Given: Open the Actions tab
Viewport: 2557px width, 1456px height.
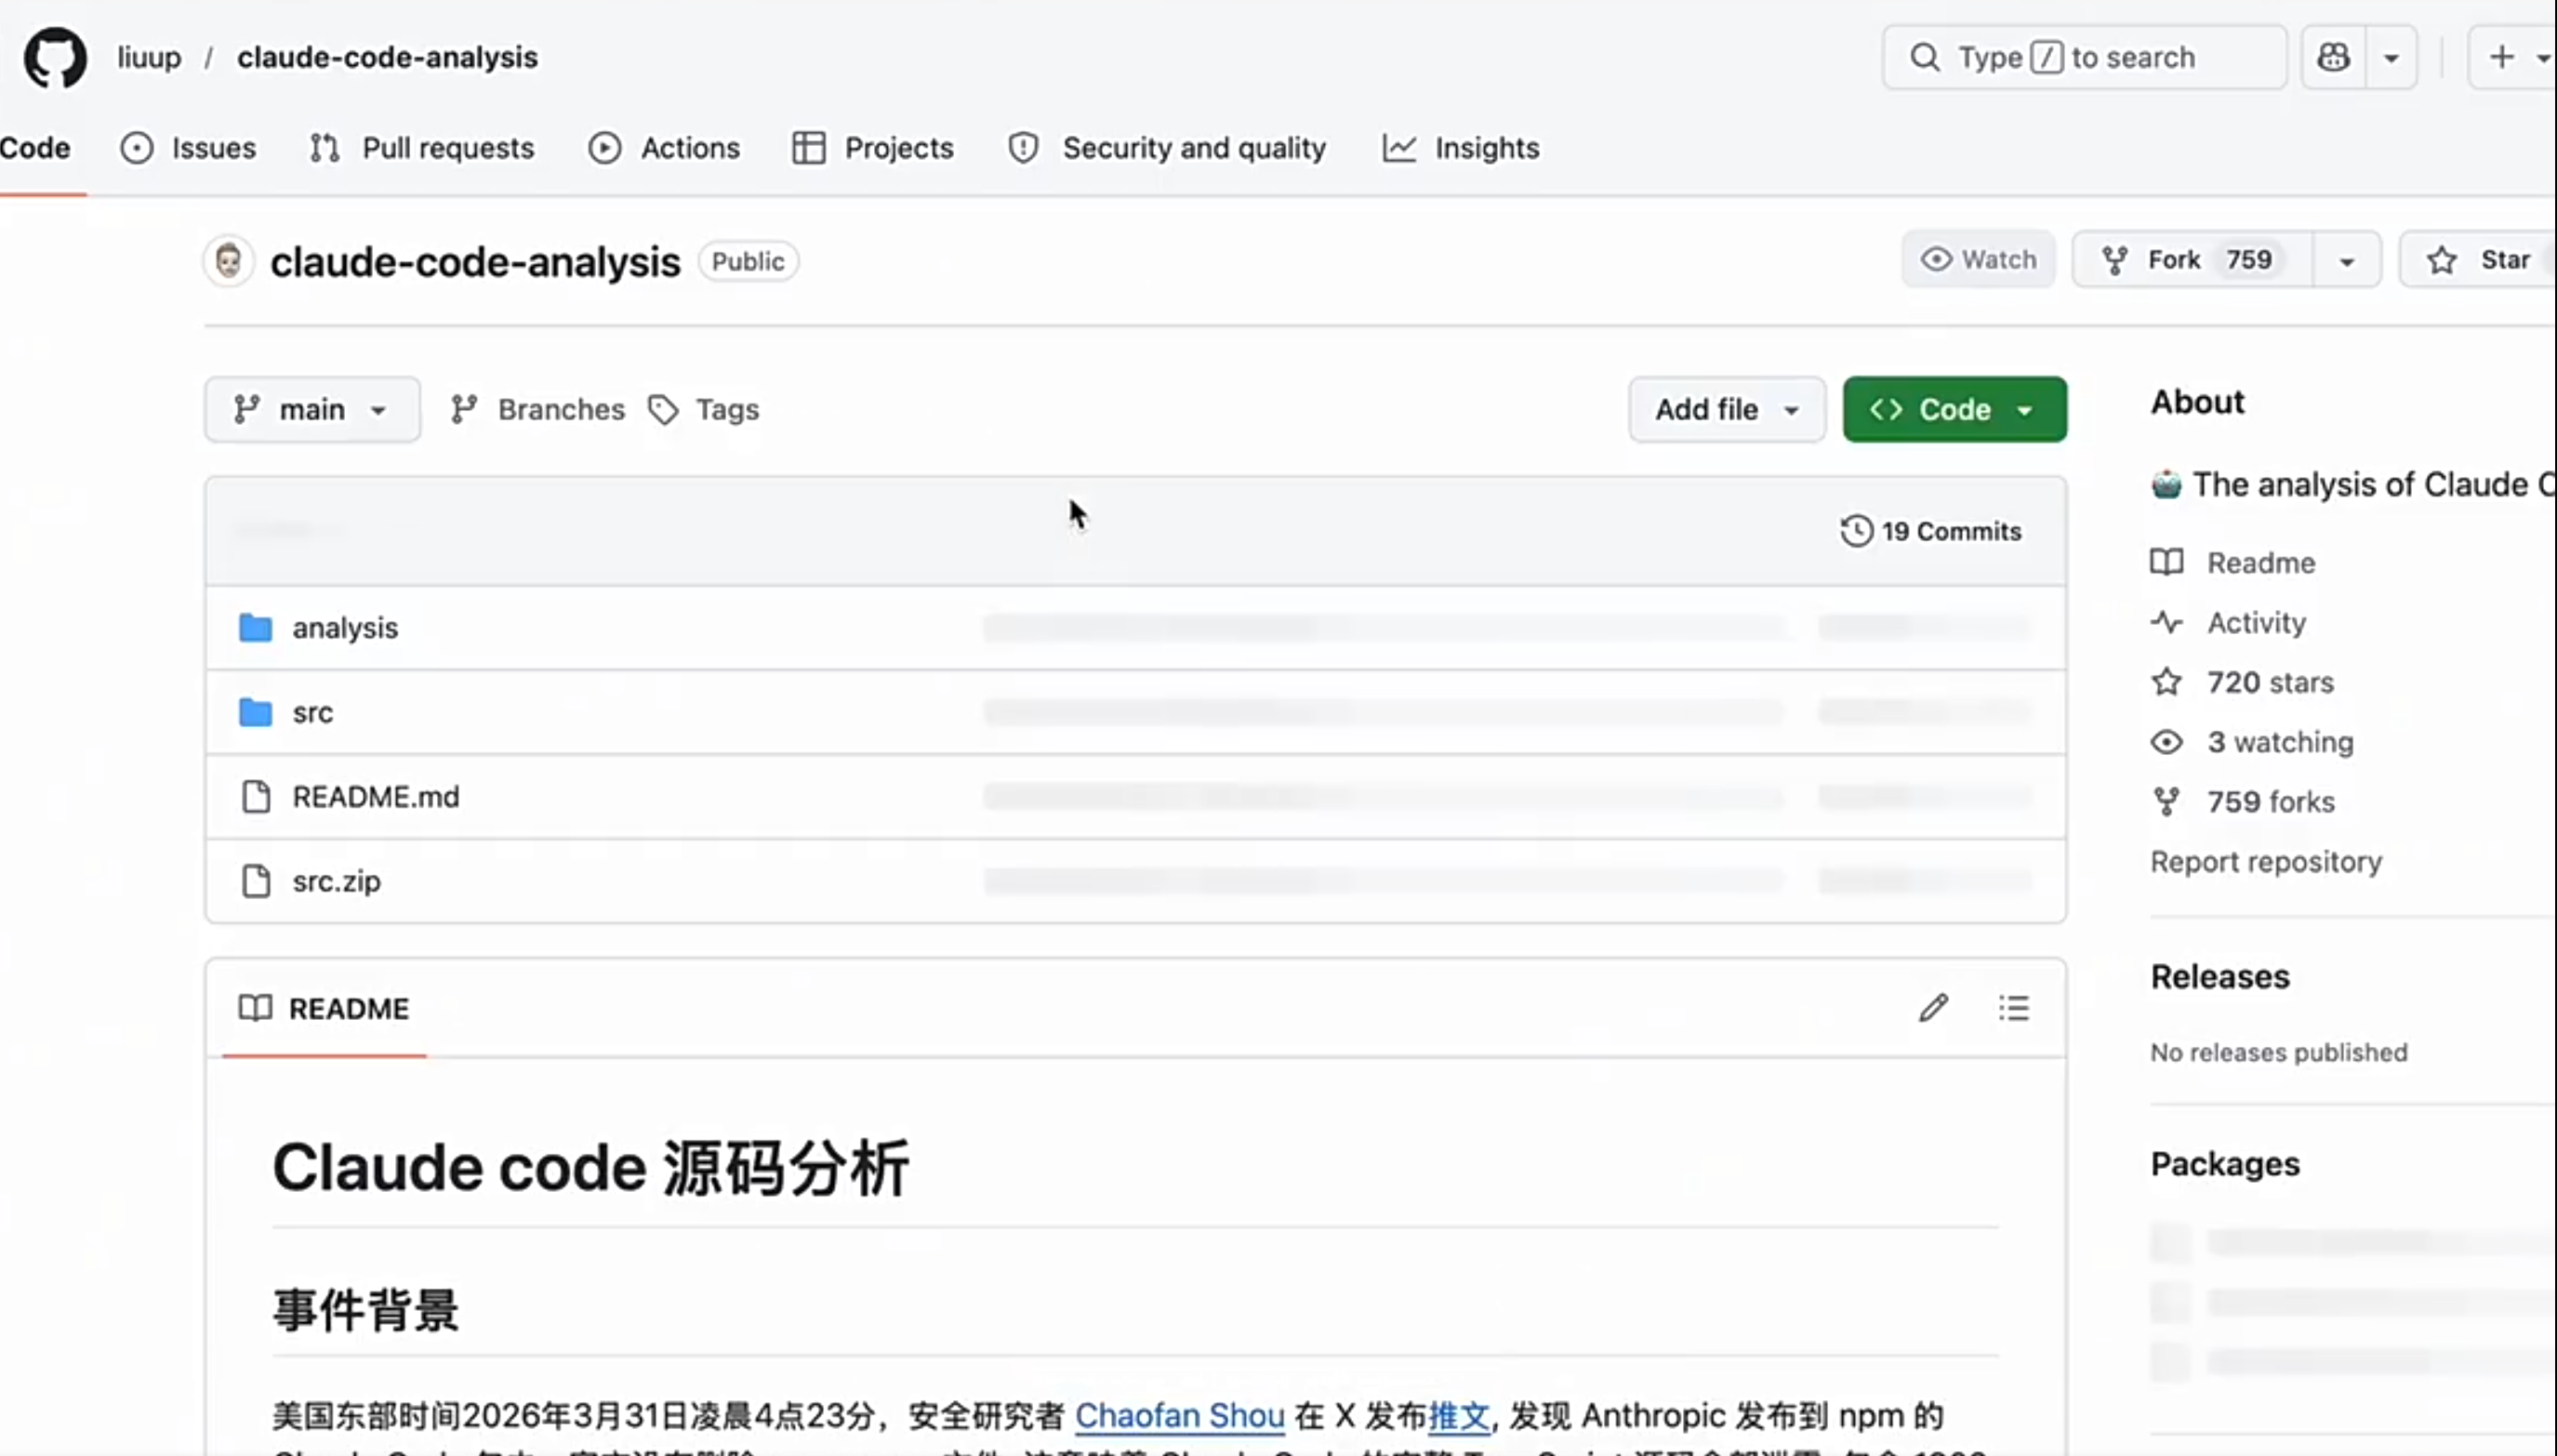Looking at the screenshot, I should coord(664,148).
